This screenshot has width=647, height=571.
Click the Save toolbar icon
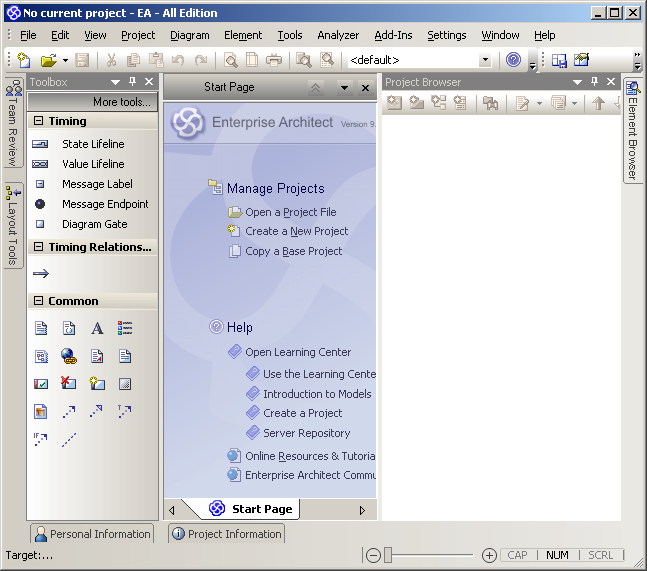(82, 60)
